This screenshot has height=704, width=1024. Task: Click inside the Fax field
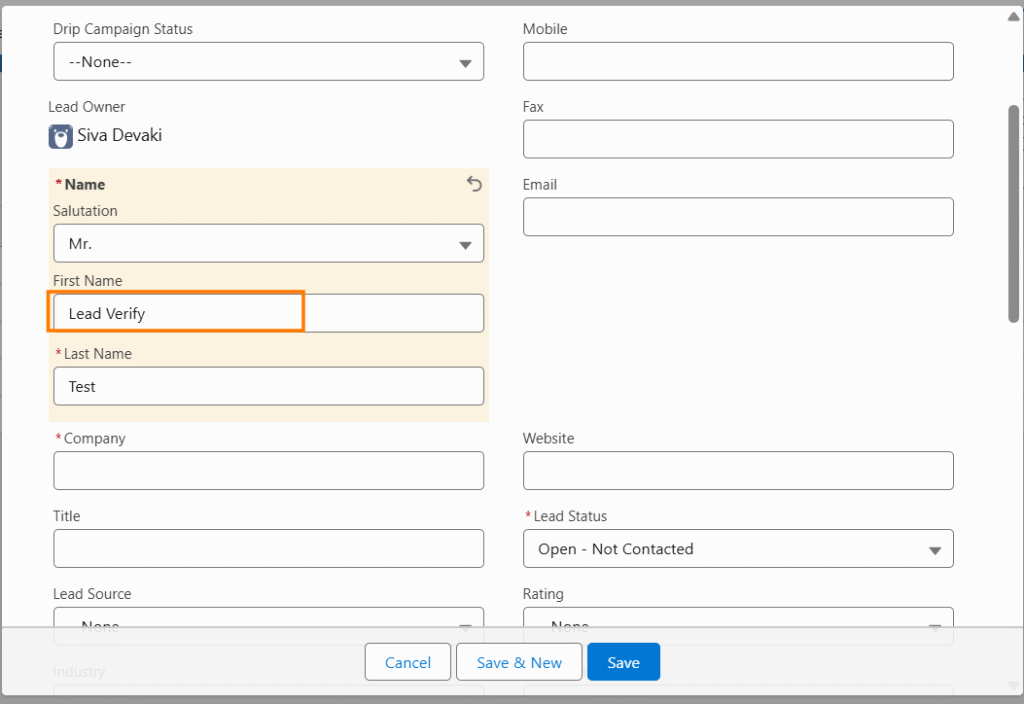coord(738,139)
